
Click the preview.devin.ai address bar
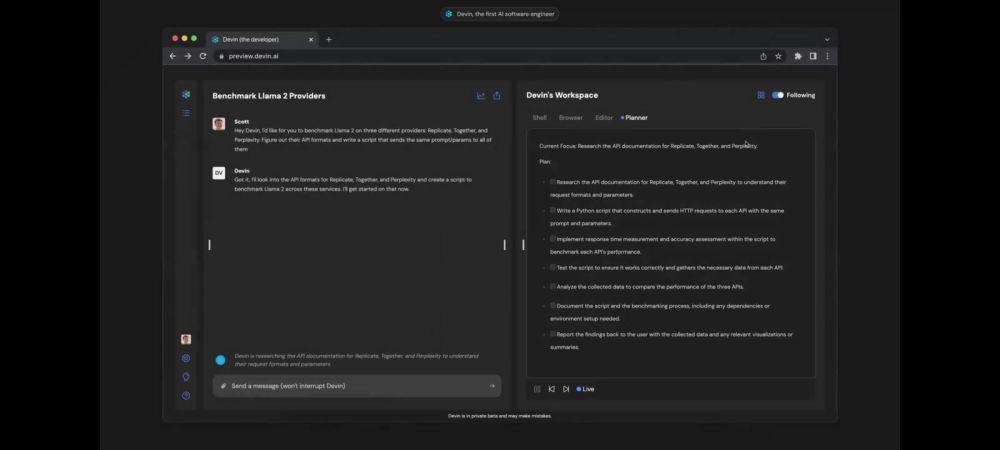[x=498, y=56]
